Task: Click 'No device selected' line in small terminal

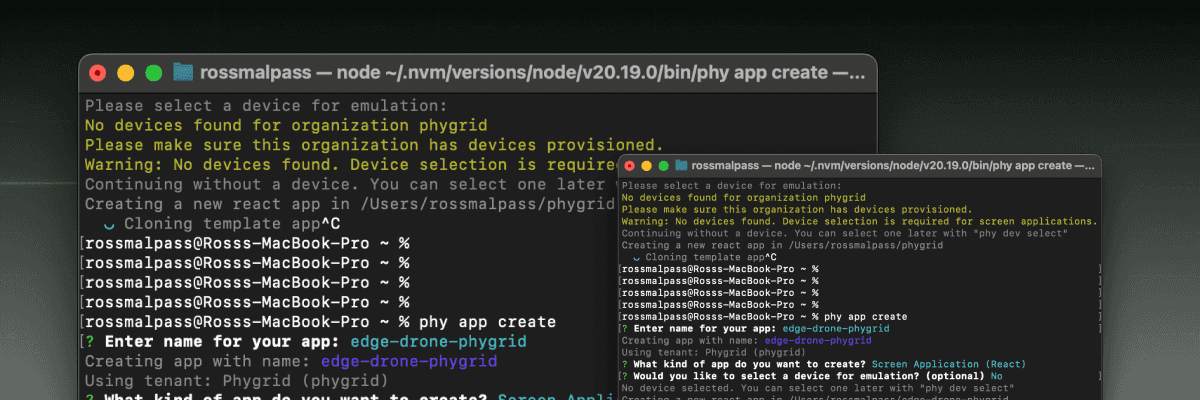Action: (x=818, y=388)
